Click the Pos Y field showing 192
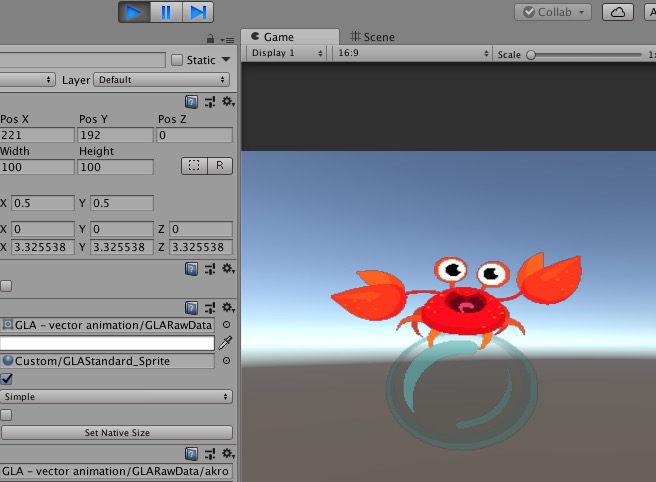Image resolution: width=656 pixels, height=482 pixels. click(x=115, y=135)
